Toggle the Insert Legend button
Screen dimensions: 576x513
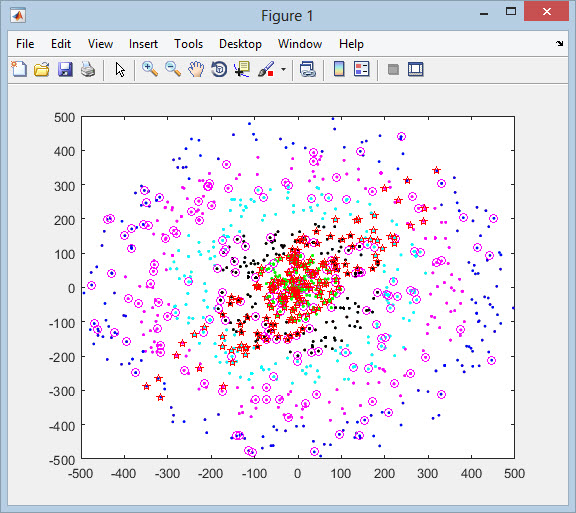pos(361,69)
